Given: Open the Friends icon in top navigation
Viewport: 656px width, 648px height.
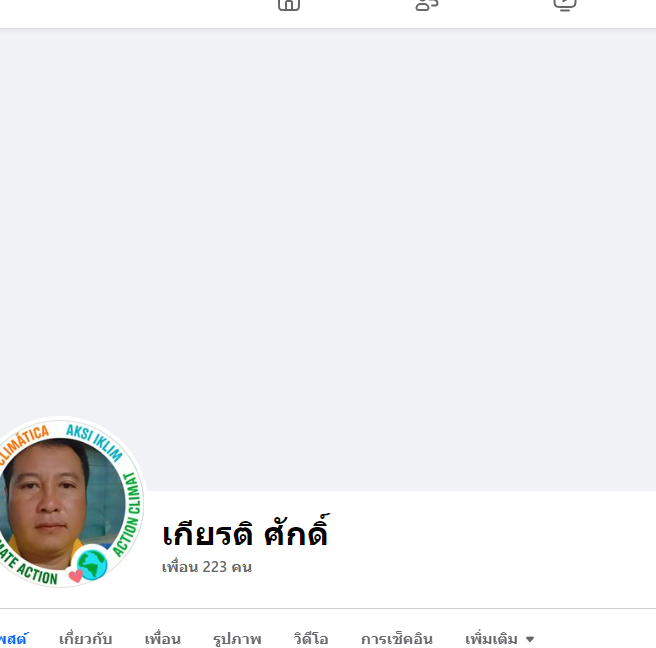Looking at the screenshot, I should 427,5.
